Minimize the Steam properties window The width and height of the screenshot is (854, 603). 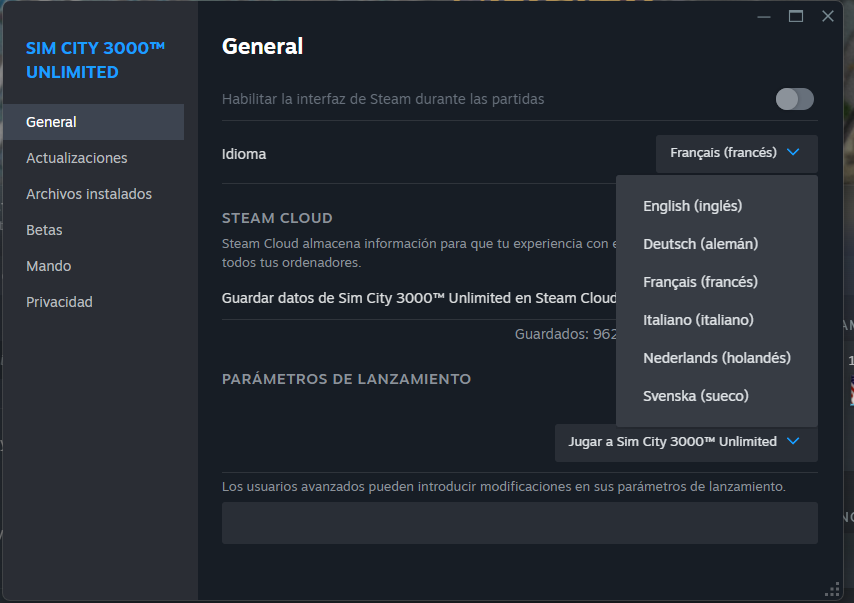pos(764,16)
